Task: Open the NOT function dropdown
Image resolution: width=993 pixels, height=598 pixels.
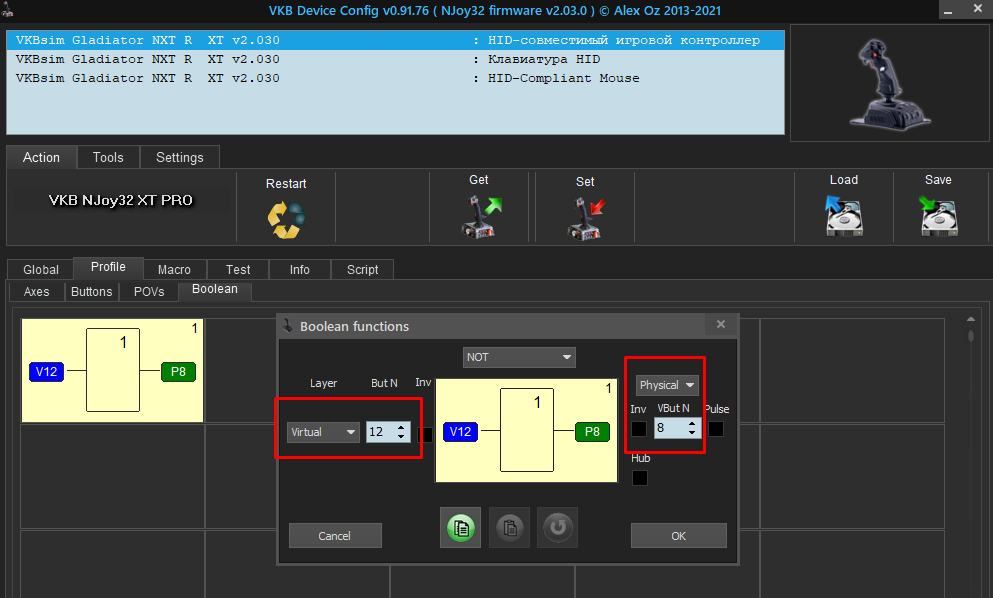Action: (519, 357)
